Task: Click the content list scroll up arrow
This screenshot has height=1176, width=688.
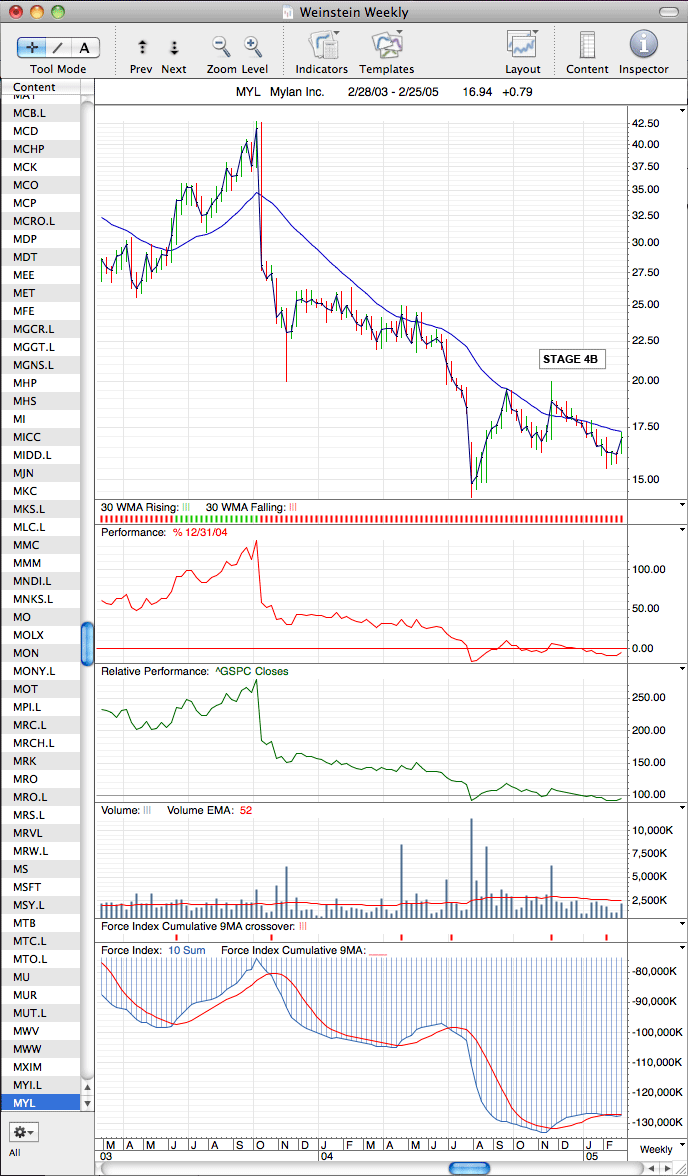Action: (87, 1087)
